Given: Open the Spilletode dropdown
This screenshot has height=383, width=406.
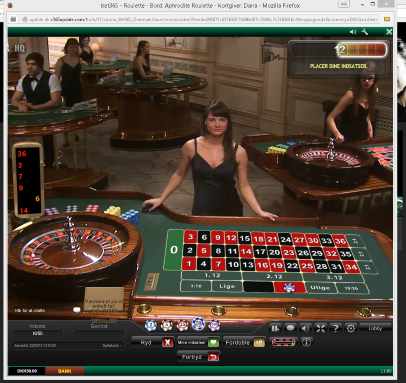Looking at the screenshot, I should coord(113,345).
